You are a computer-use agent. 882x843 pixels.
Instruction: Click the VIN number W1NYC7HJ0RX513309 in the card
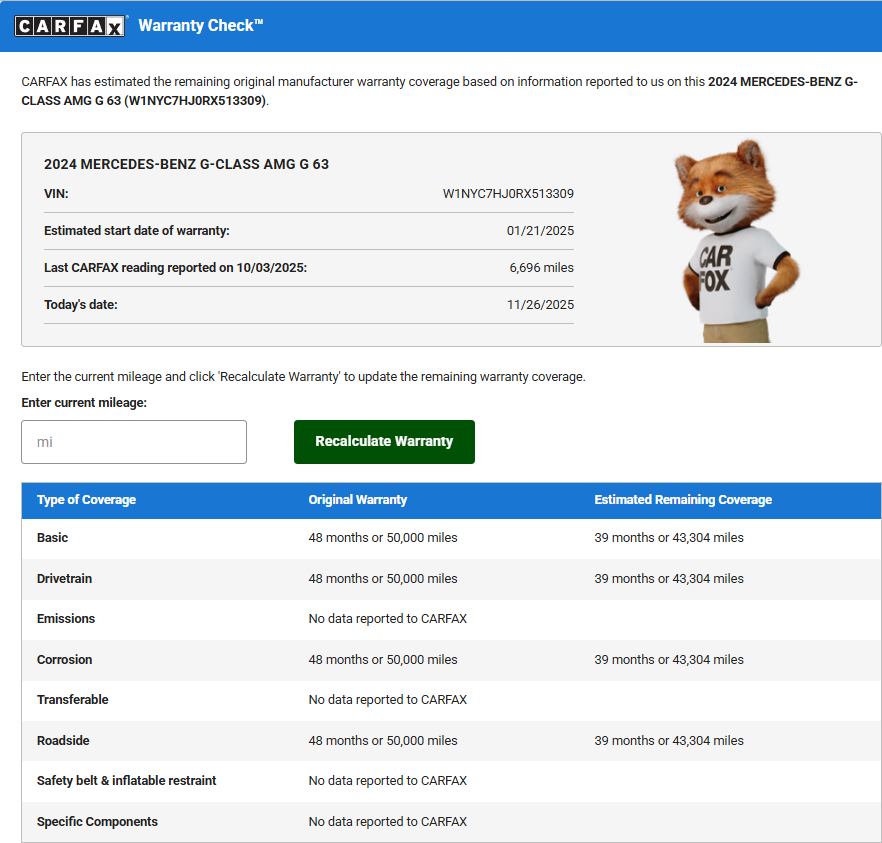point(508,194)
